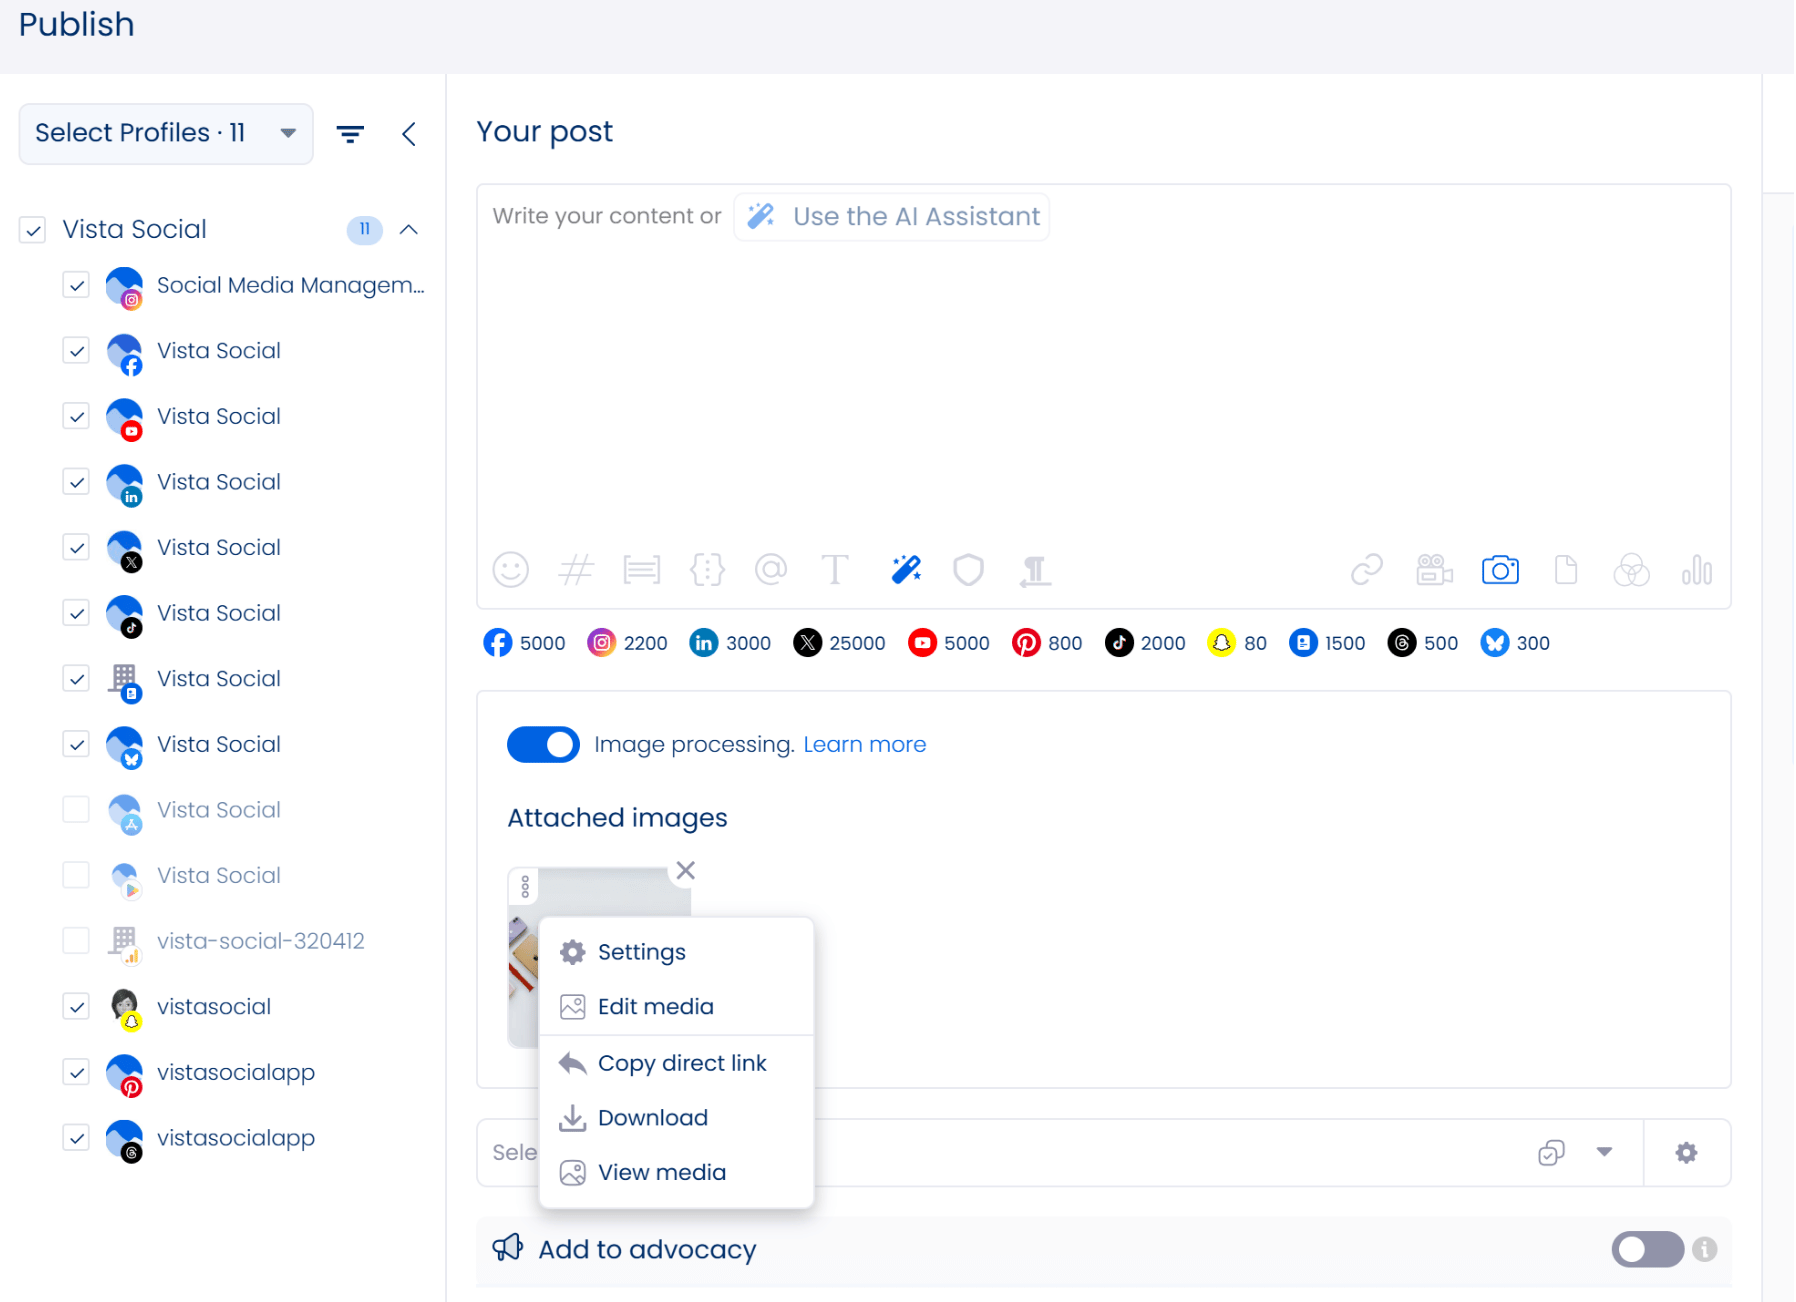Choose Edit media from the context menu
Image resolution: width=1796 pixels, height=1302 pixels.
[655, 1007]
